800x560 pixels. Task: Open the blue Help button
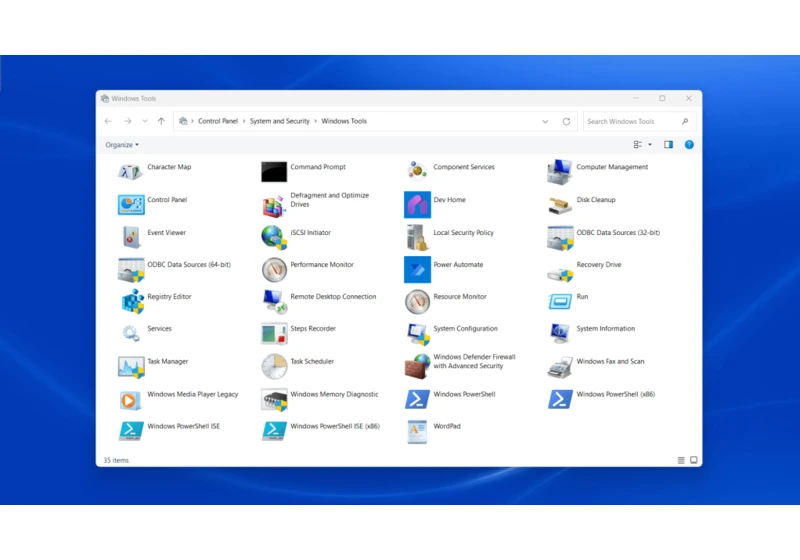tap(689, 145)
